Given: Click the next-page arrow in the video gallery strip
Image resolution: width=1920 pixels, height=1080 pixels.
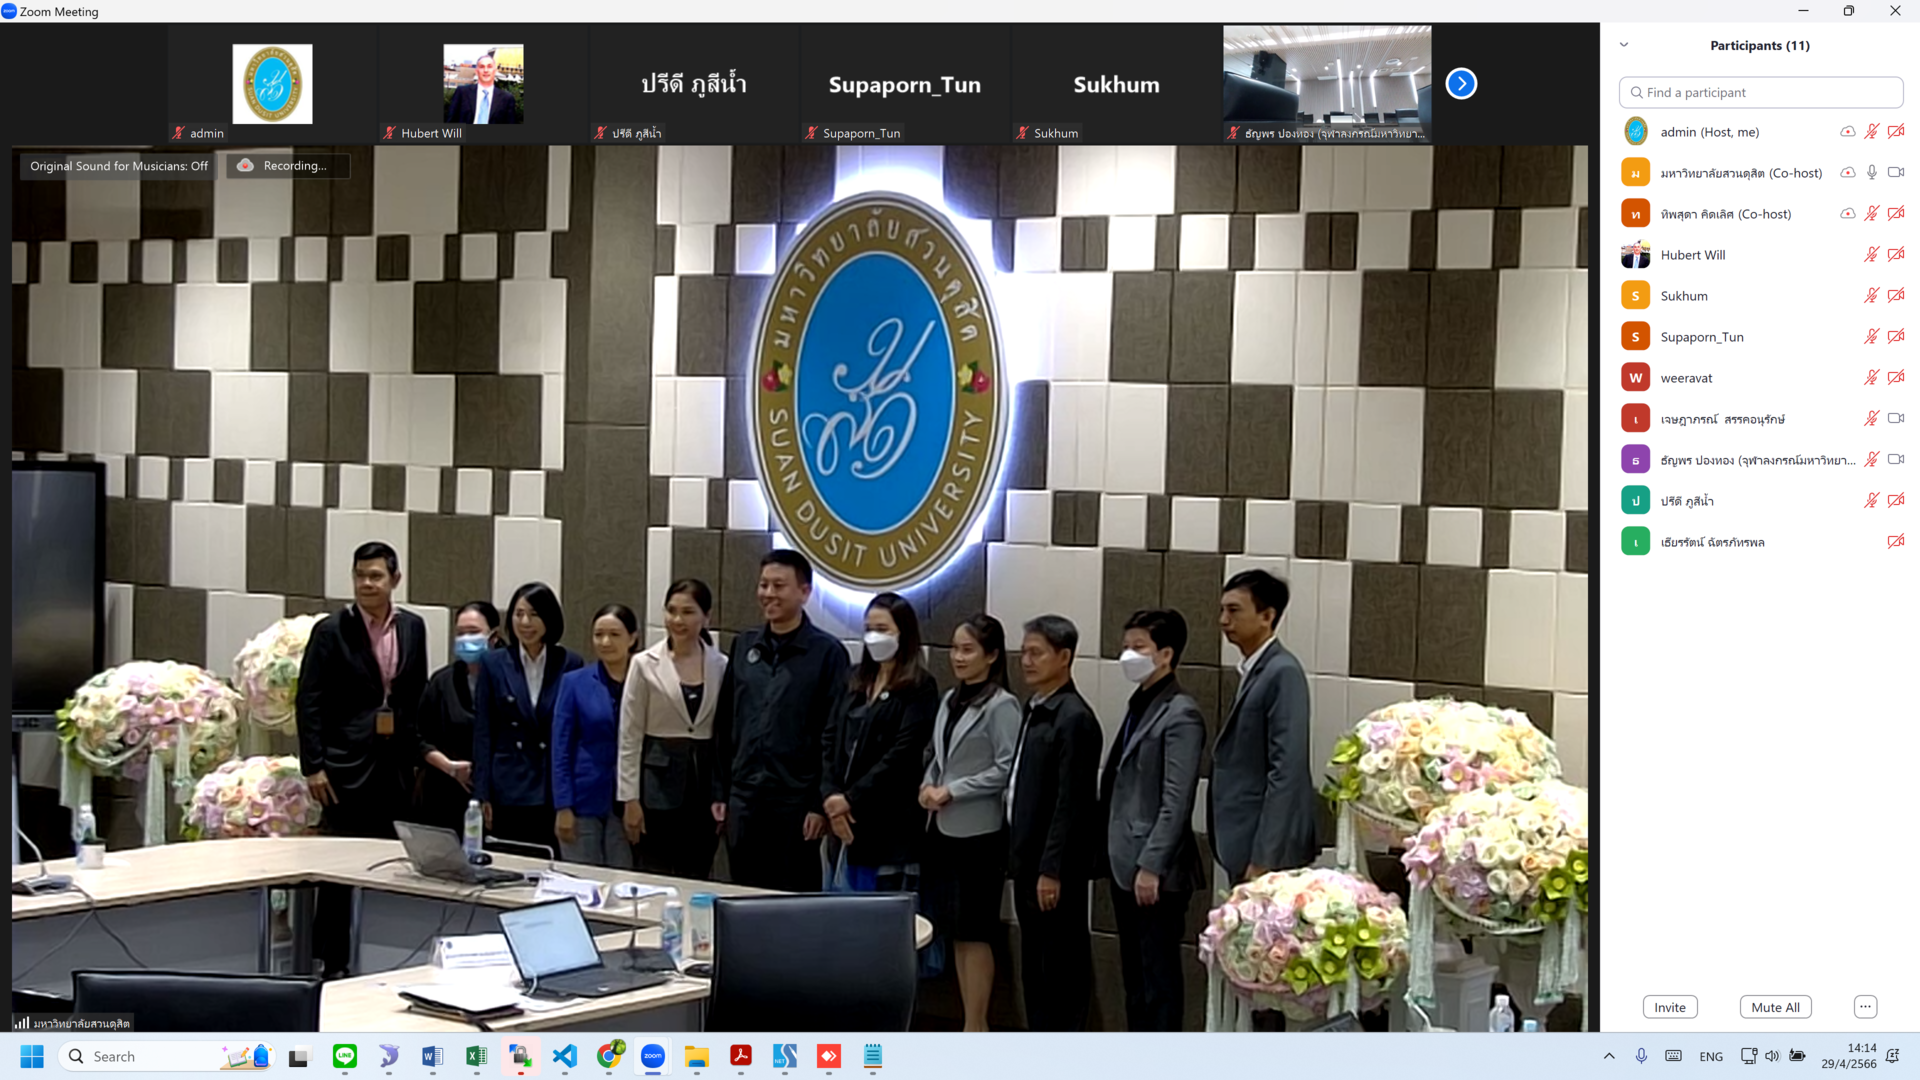Looking at the screenshot, I should point(1461,84).
